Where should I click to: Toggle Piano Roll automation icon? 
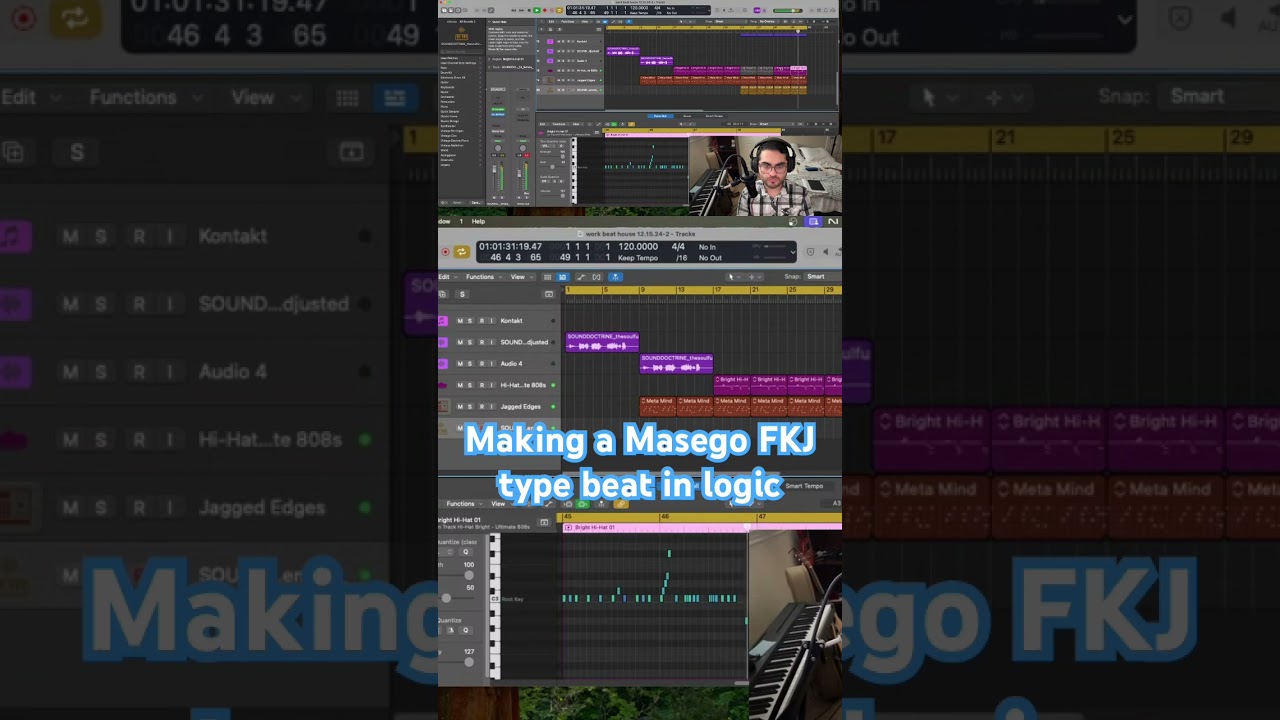(548, 504)
